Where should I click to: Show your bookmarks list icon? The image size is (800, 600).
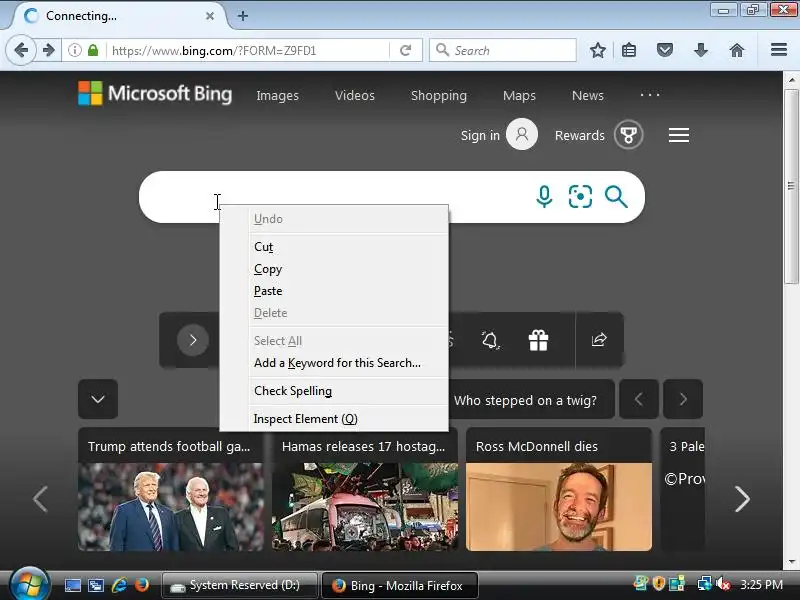click(629, 50)
